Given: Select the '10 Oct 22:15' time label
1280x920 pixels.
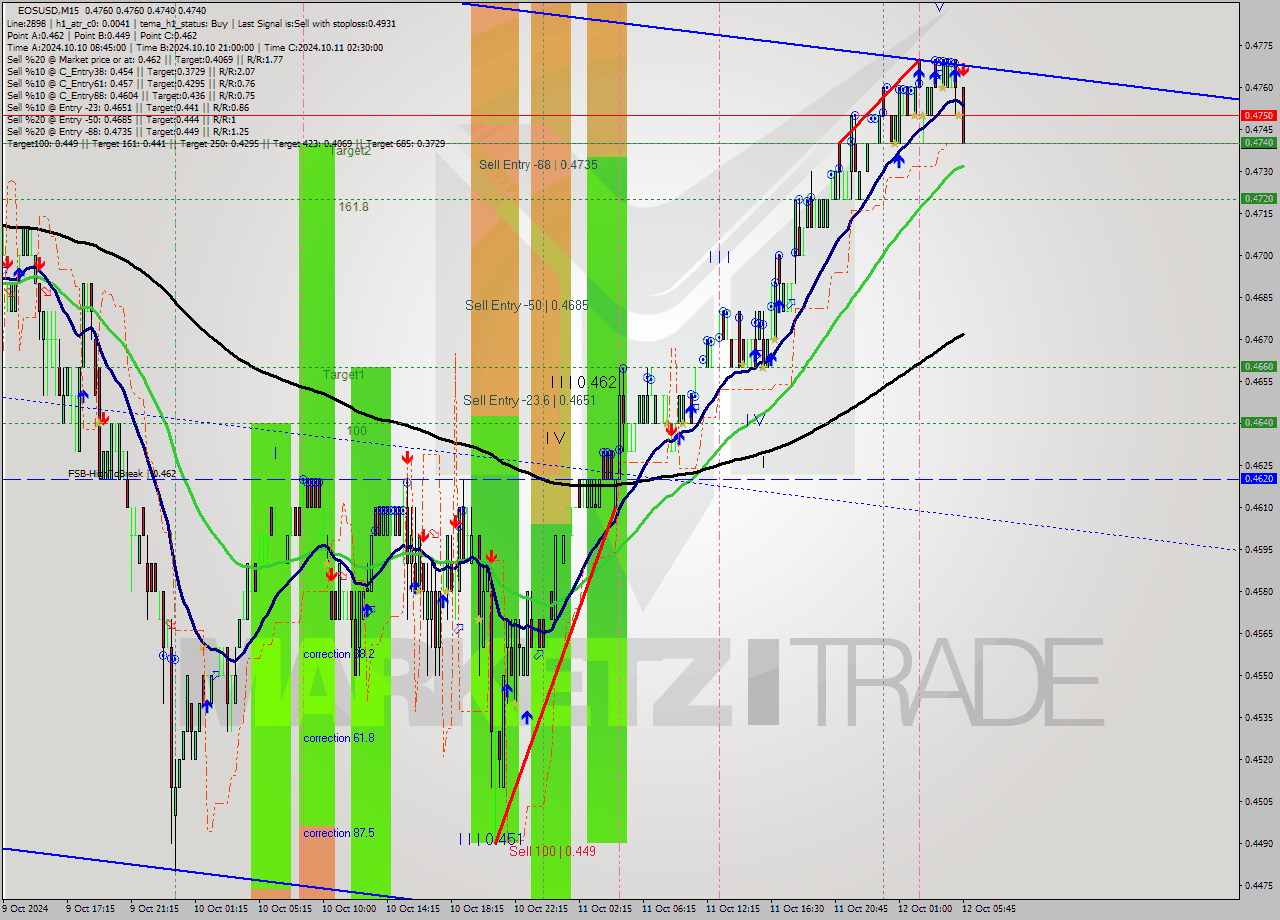Looking at the screenshot, I should (x=540, y=909).
